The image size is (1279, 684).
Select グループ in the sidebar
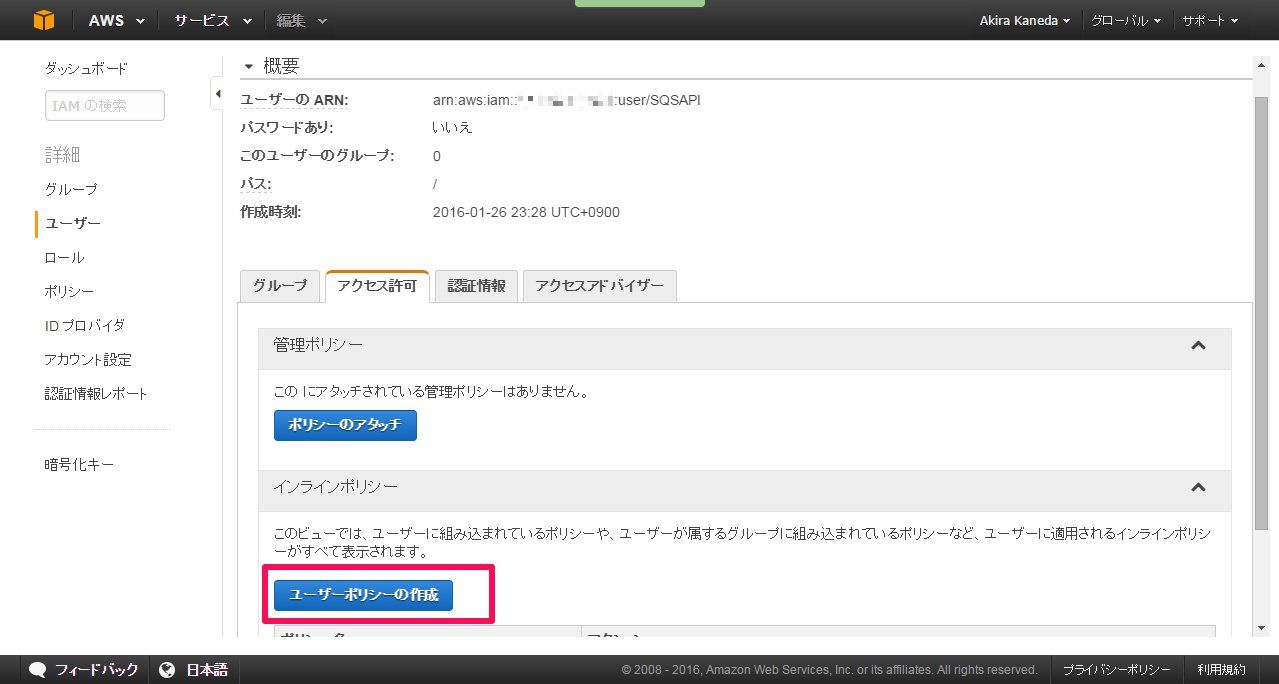(x=71, y=189)
